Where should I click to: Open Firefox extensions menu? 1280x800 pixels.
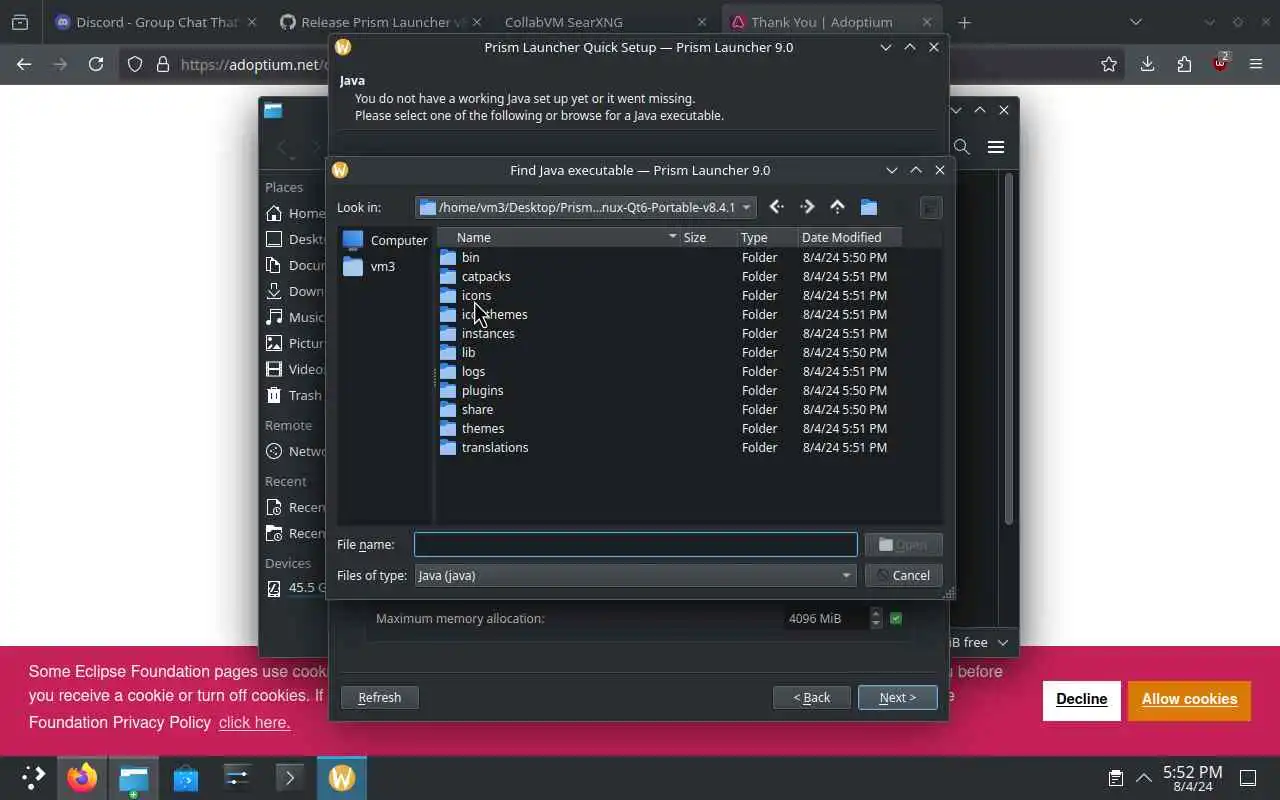[x=1184, y=64]
